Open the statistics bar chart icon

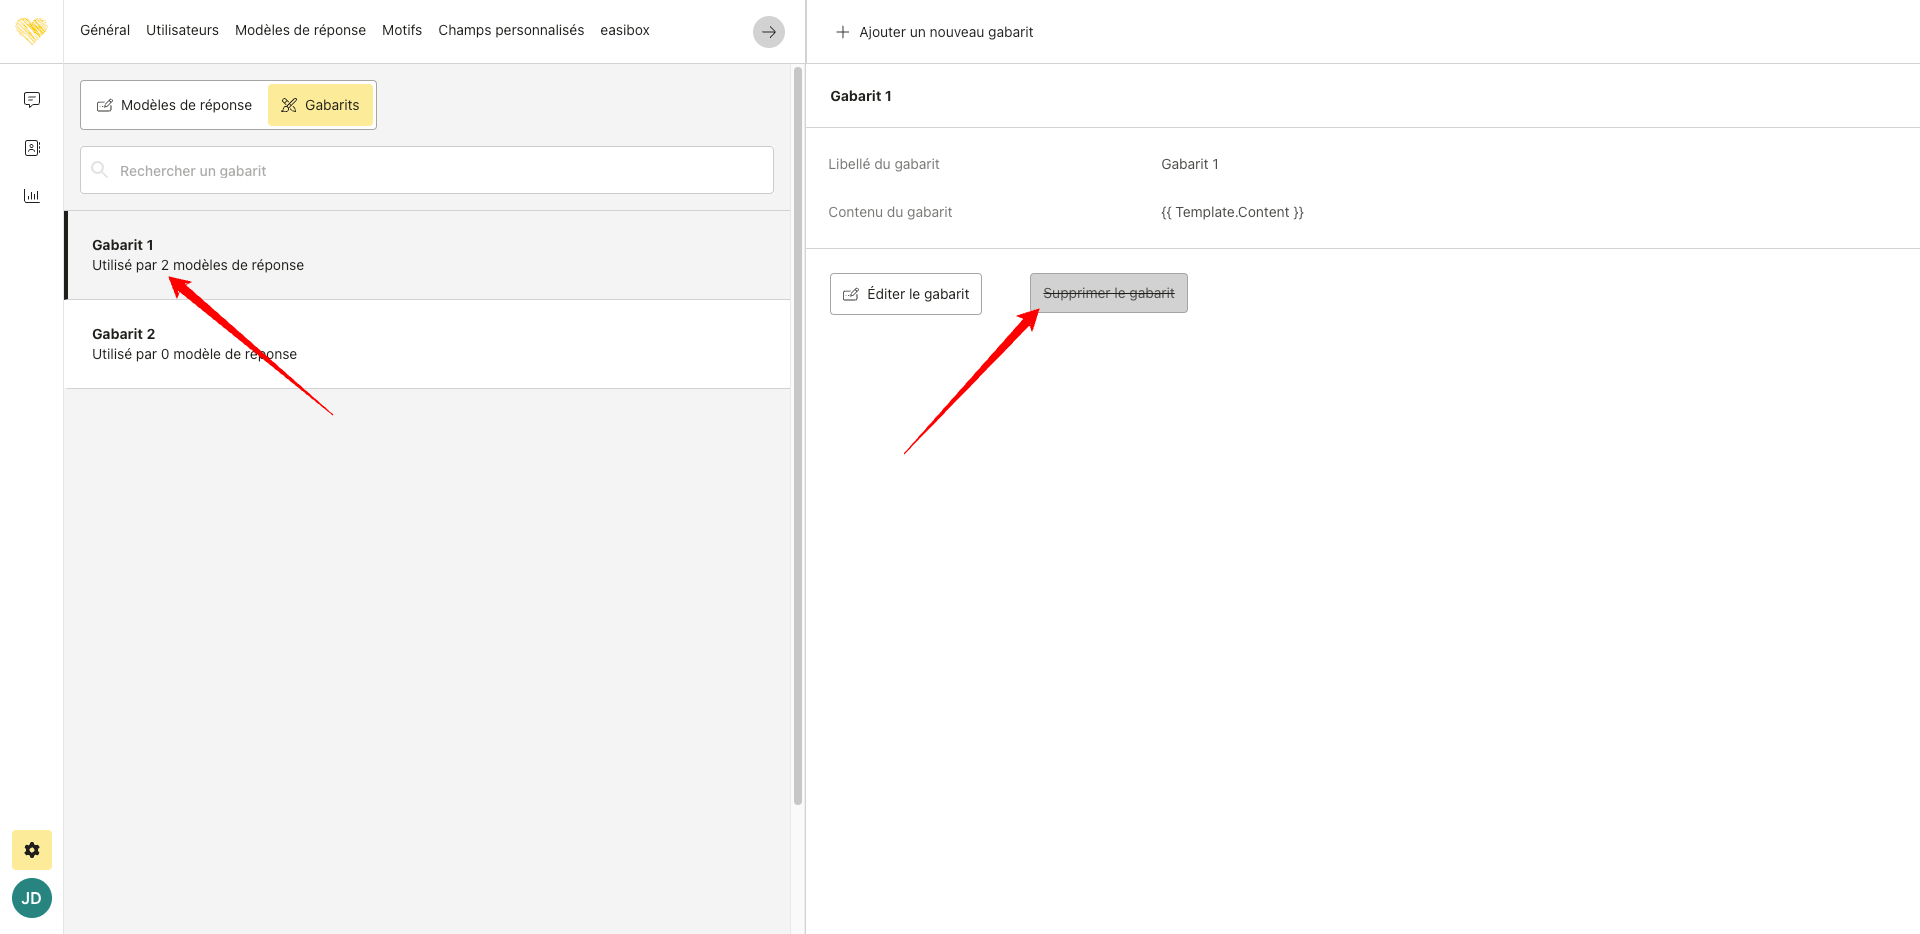point(32,196)
